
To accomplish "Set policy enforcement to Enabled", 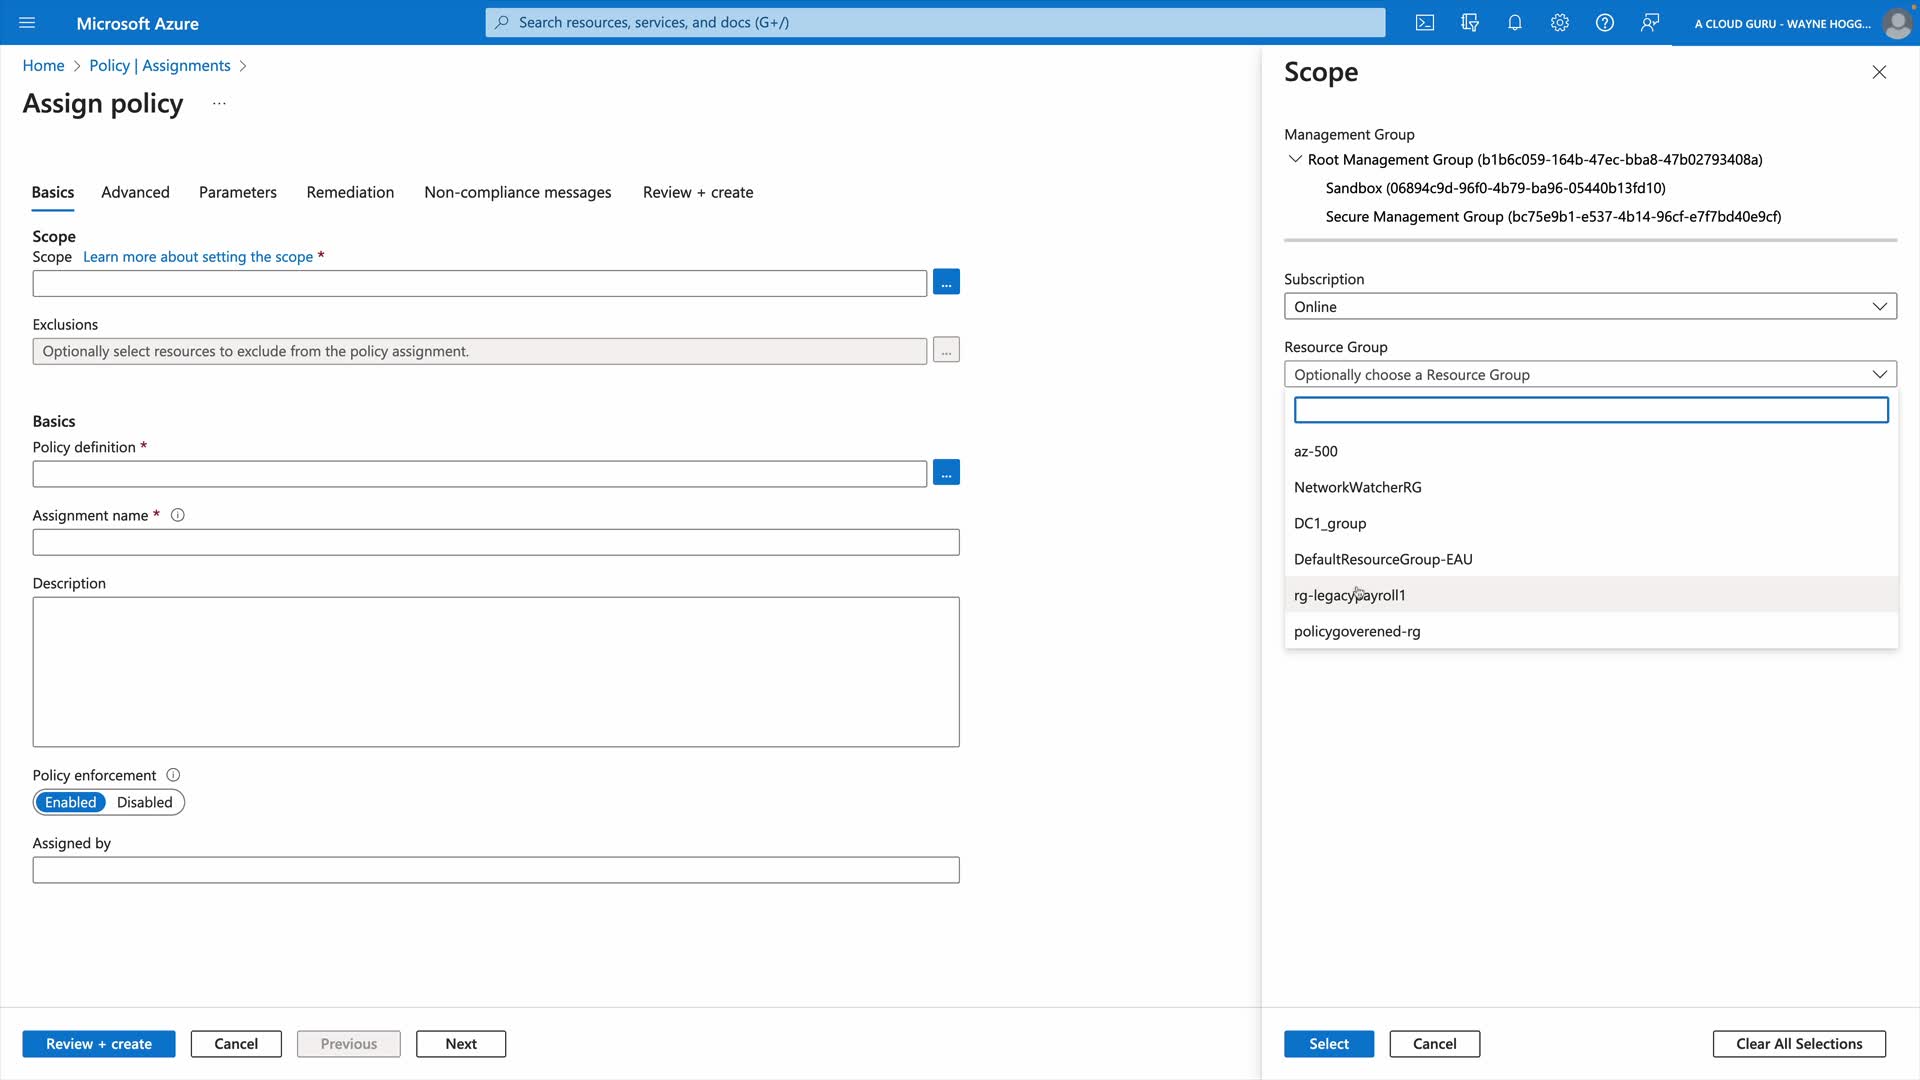I will [x=71, y=802].
